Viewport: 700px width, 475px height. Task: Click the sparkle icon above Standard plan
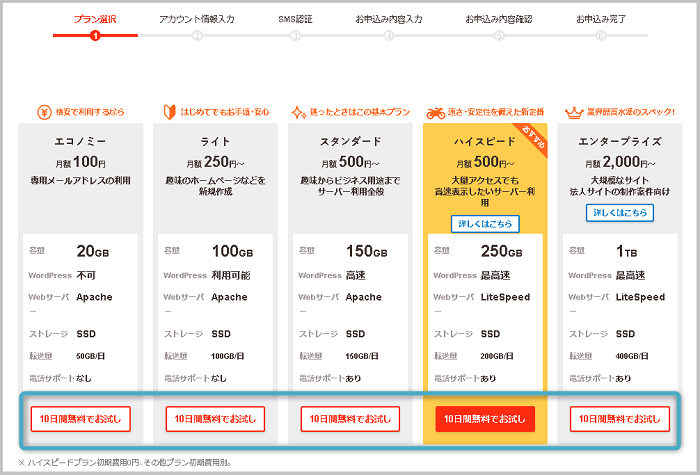(x=299, y=112)
